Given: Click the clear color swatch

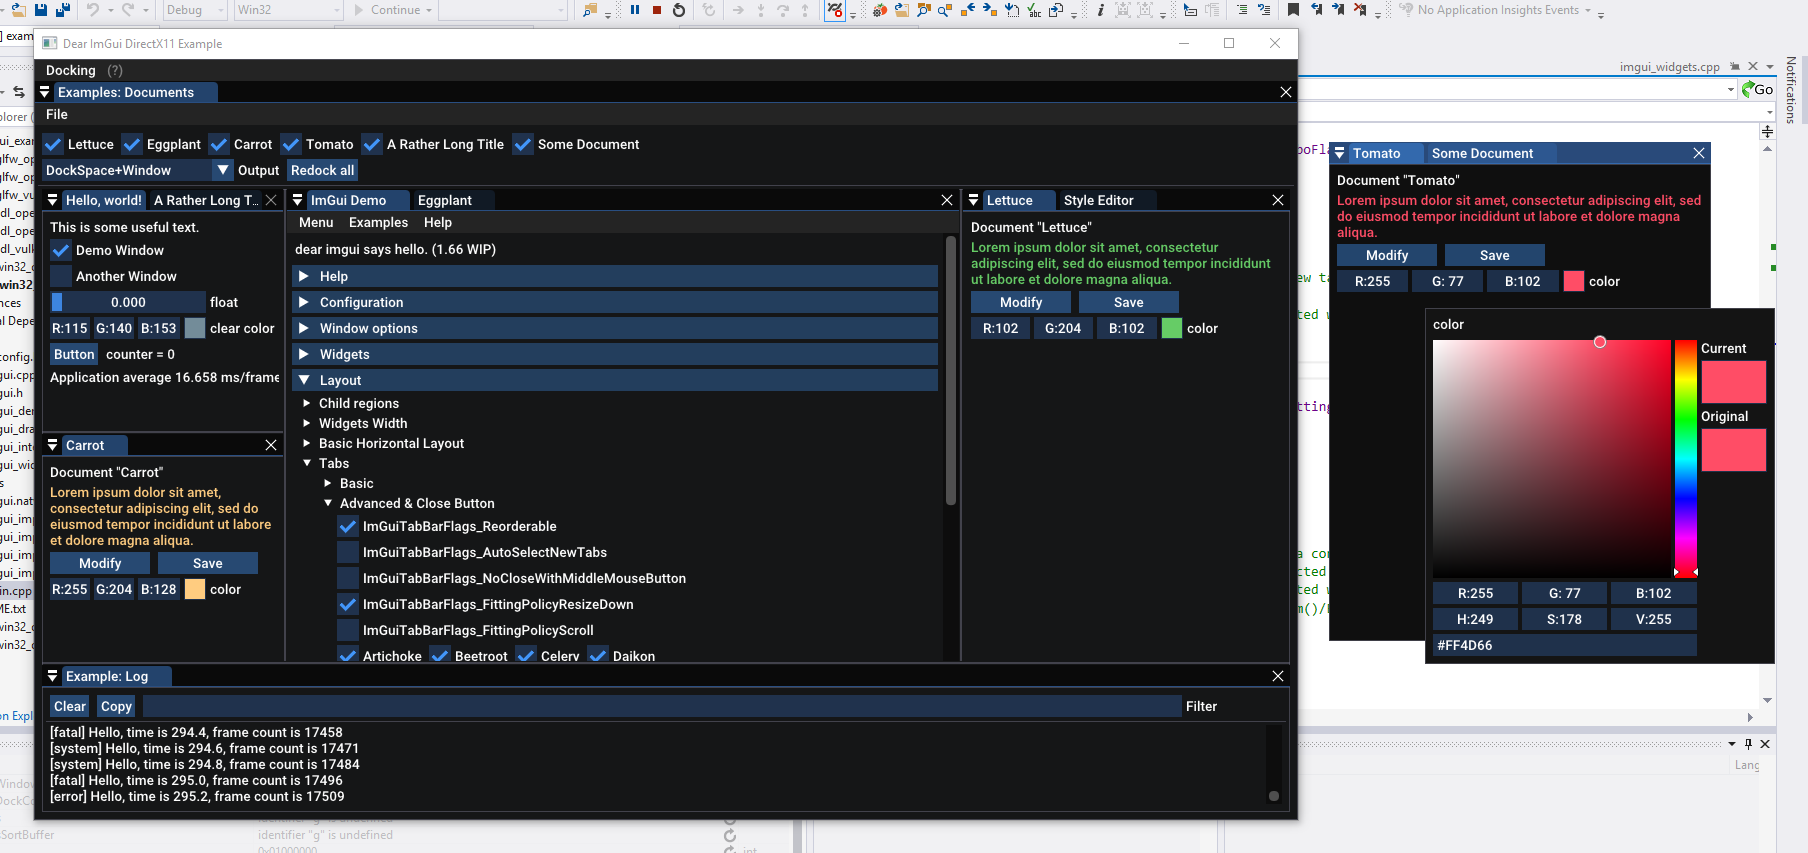Looking at the screenshot, I should [x=195, y=328].
